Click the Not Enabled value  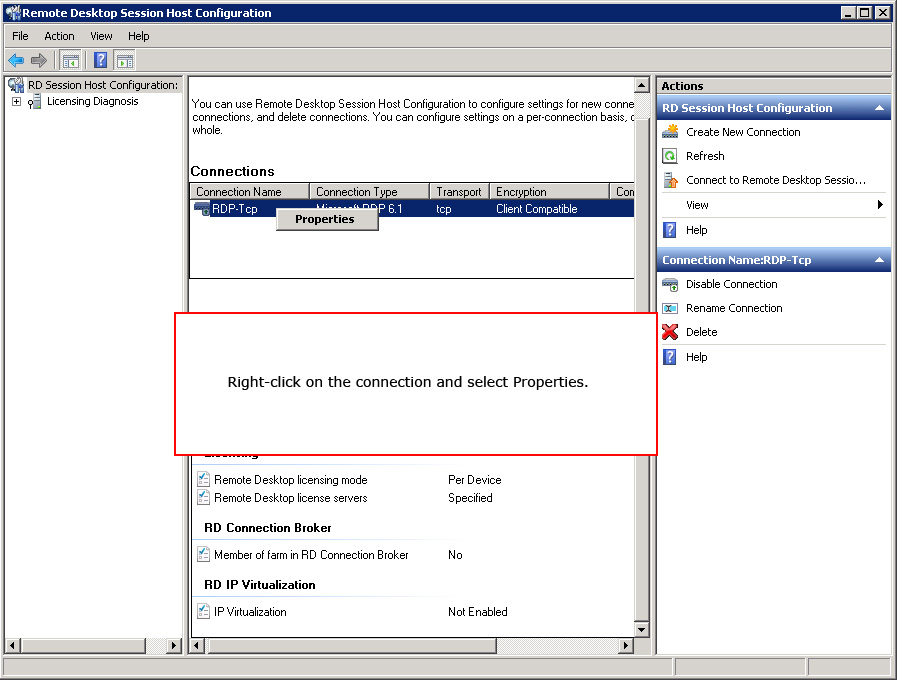click(478, 612)
